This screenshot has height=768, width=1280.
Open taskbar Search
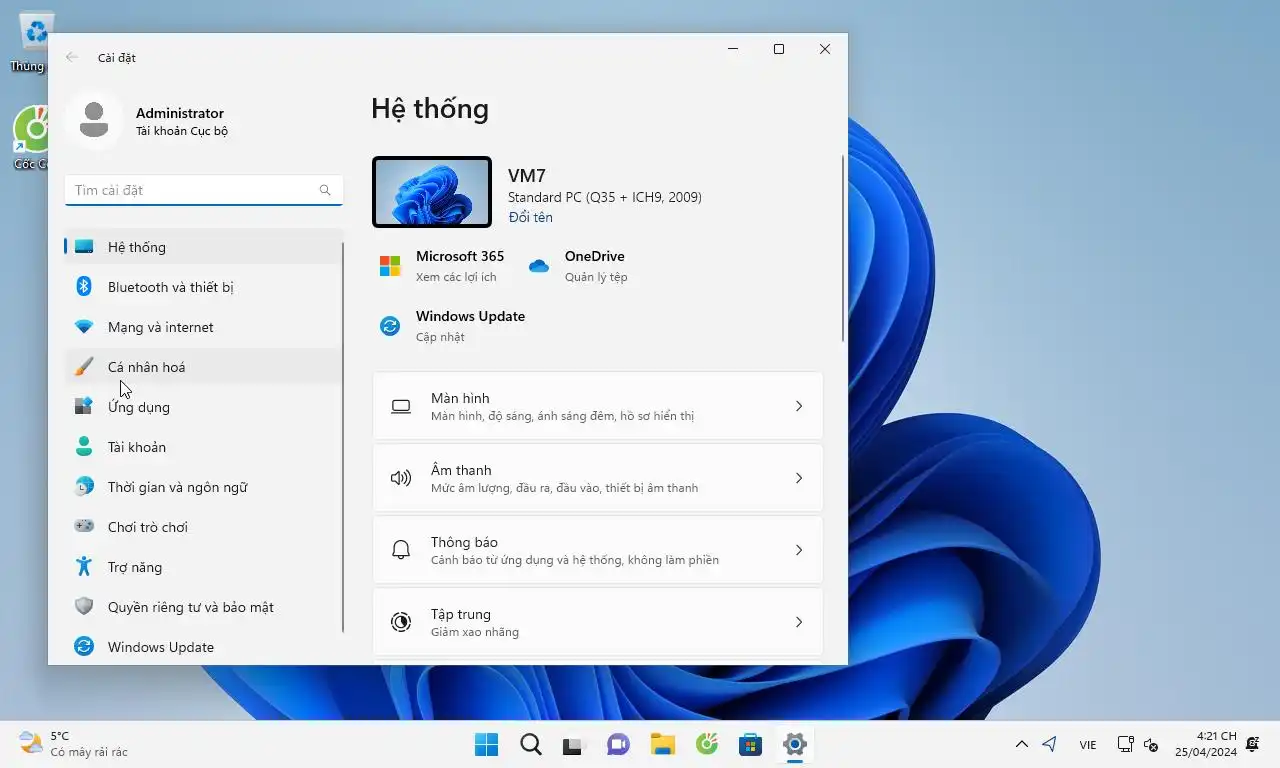(531, 744)
